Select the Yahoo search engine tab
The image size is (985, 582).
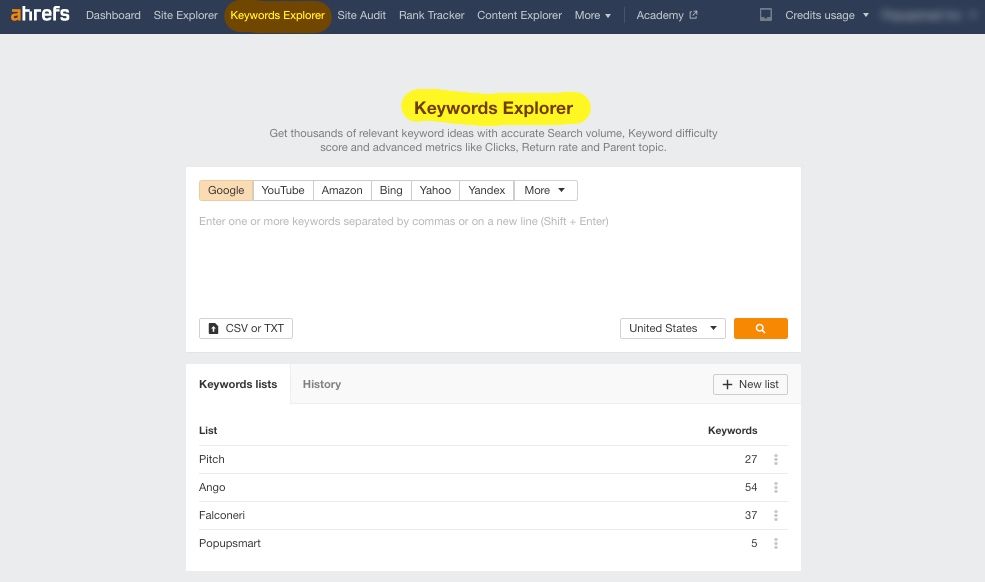(x=435, y=190)
